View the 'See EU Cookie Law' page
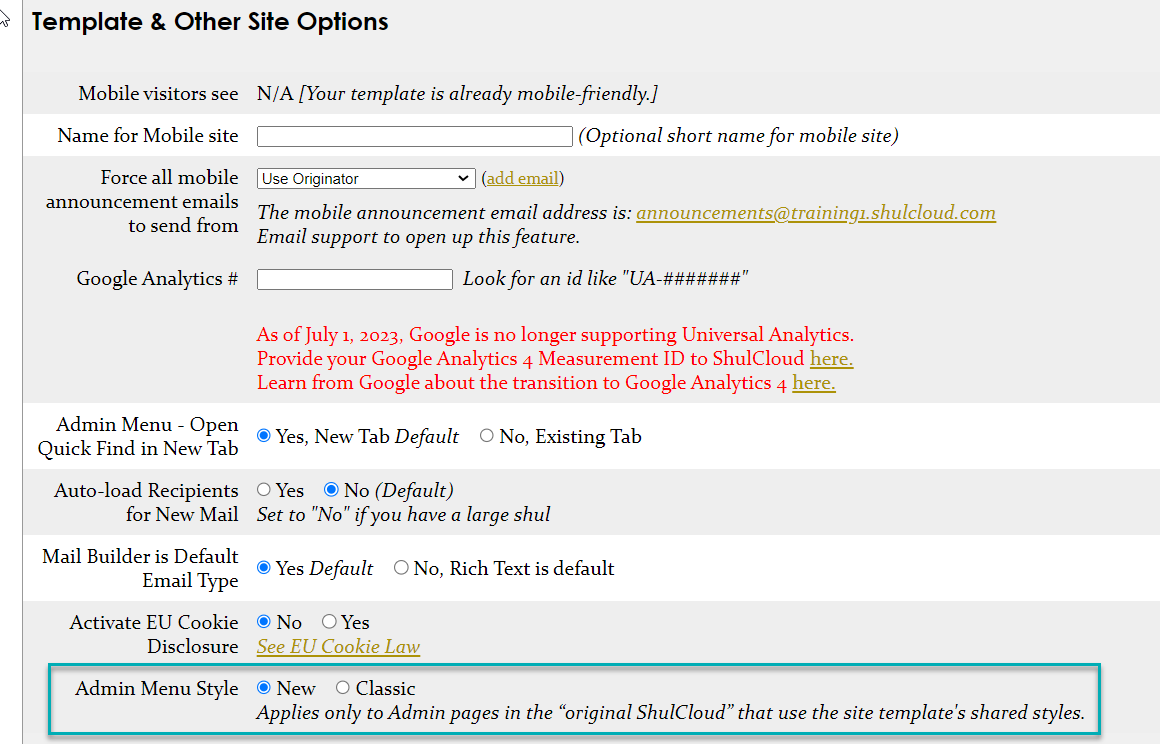The height and width of the screenshot is (744, 1160). [x=338, y=647]
